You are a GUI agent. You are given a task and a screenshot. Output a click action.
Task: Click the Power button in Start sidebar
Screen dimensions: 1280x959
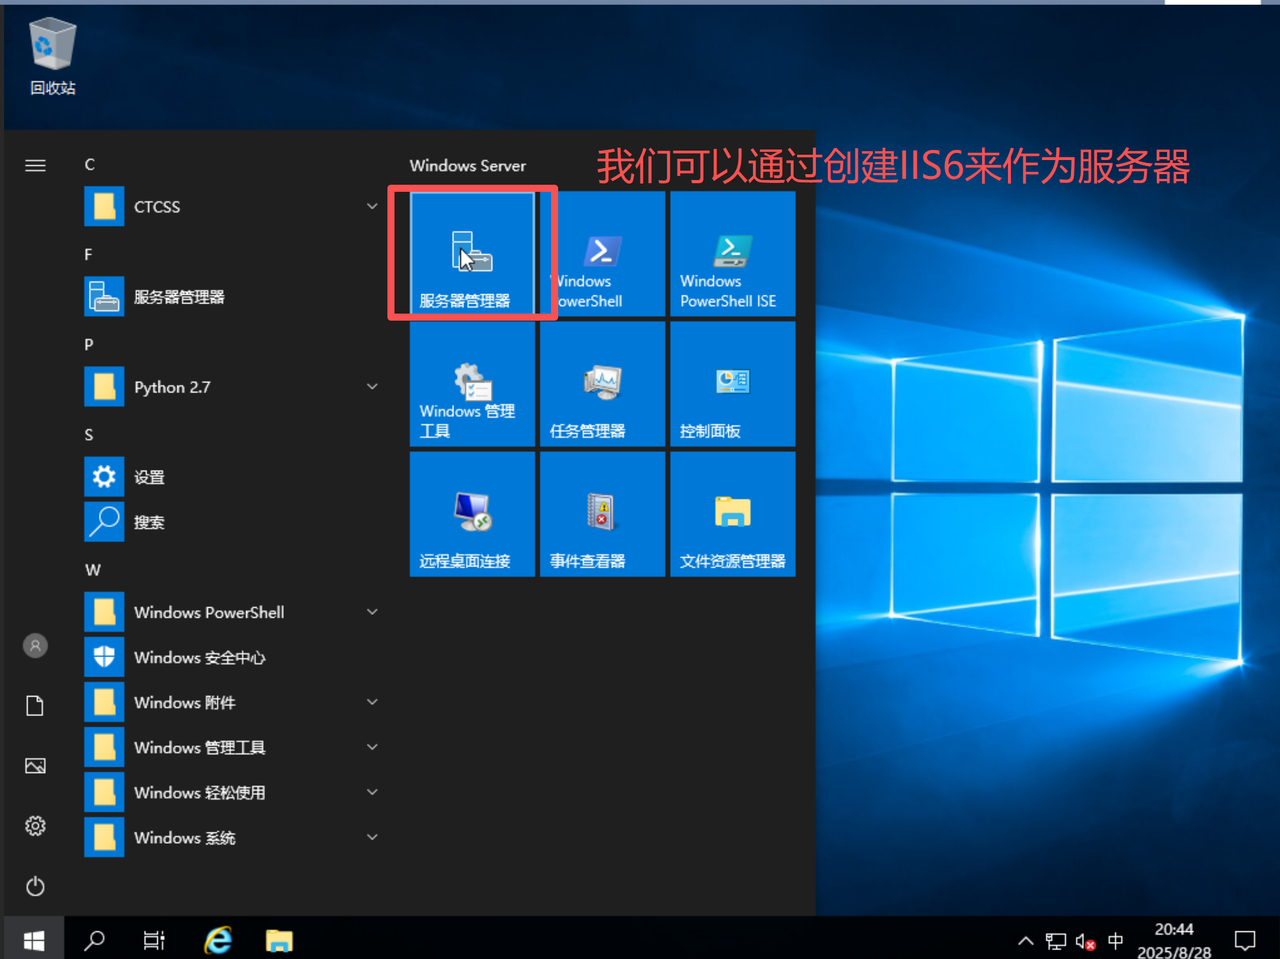click(35, 886)
